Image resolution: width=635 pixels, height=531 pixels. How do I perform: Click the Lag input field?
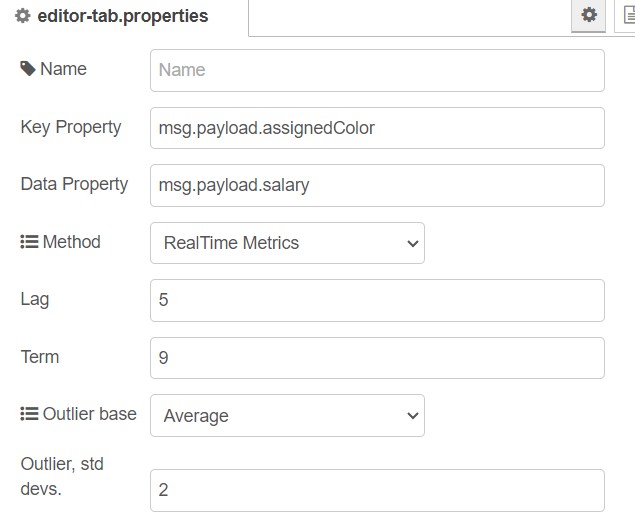[377, 301]
